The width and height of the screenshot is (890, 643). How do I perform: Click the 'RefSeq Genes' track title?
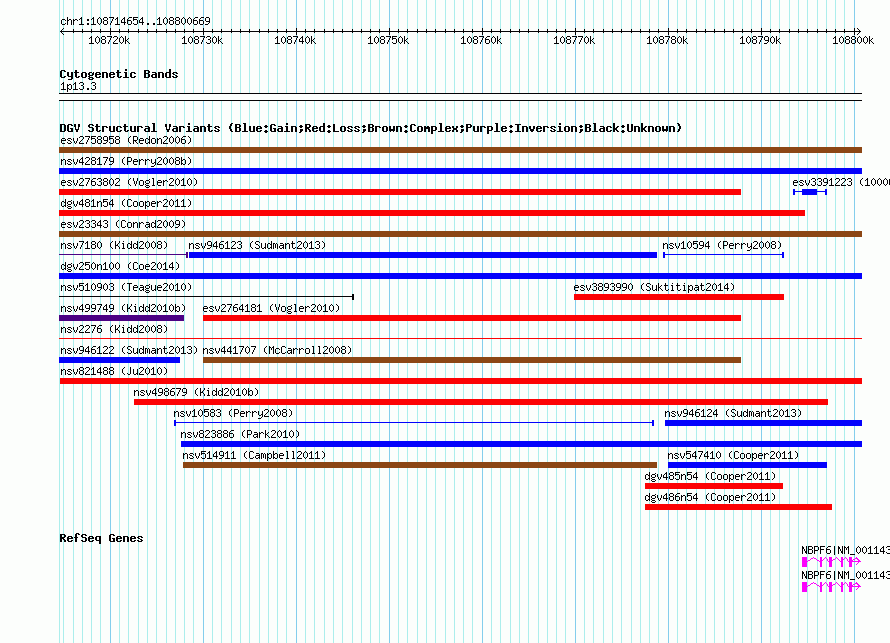tap(101, 538)
